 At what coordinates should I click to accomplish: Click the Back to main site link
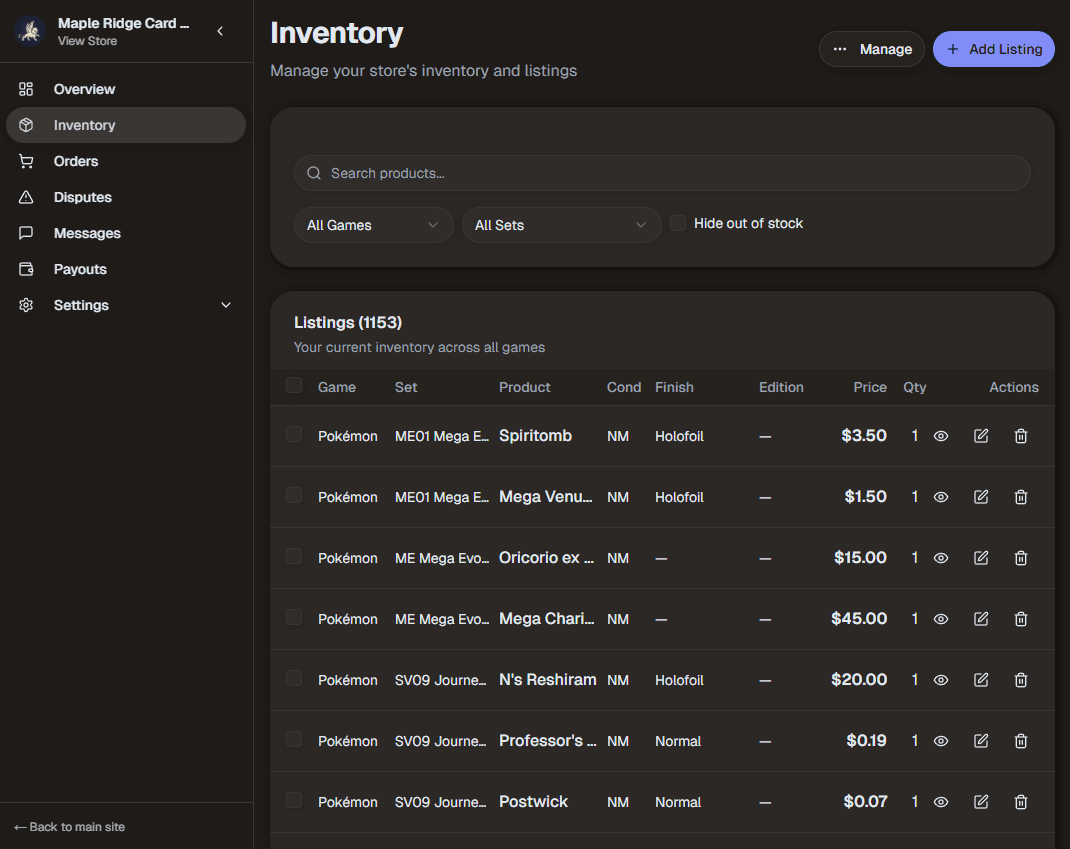(69, 826)
